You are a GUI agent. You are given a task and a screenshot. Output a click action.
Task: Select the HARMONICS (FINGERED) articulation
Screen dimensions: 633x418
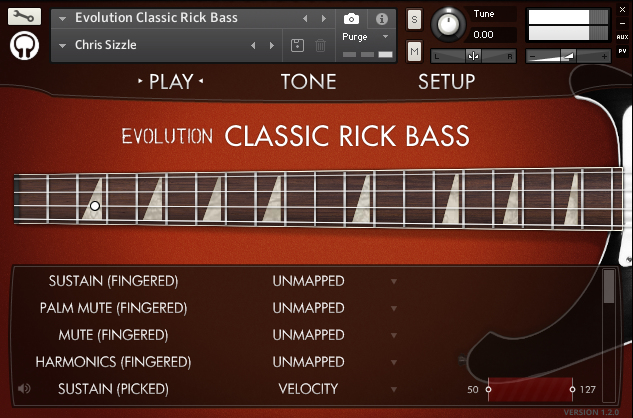(113, 362)
